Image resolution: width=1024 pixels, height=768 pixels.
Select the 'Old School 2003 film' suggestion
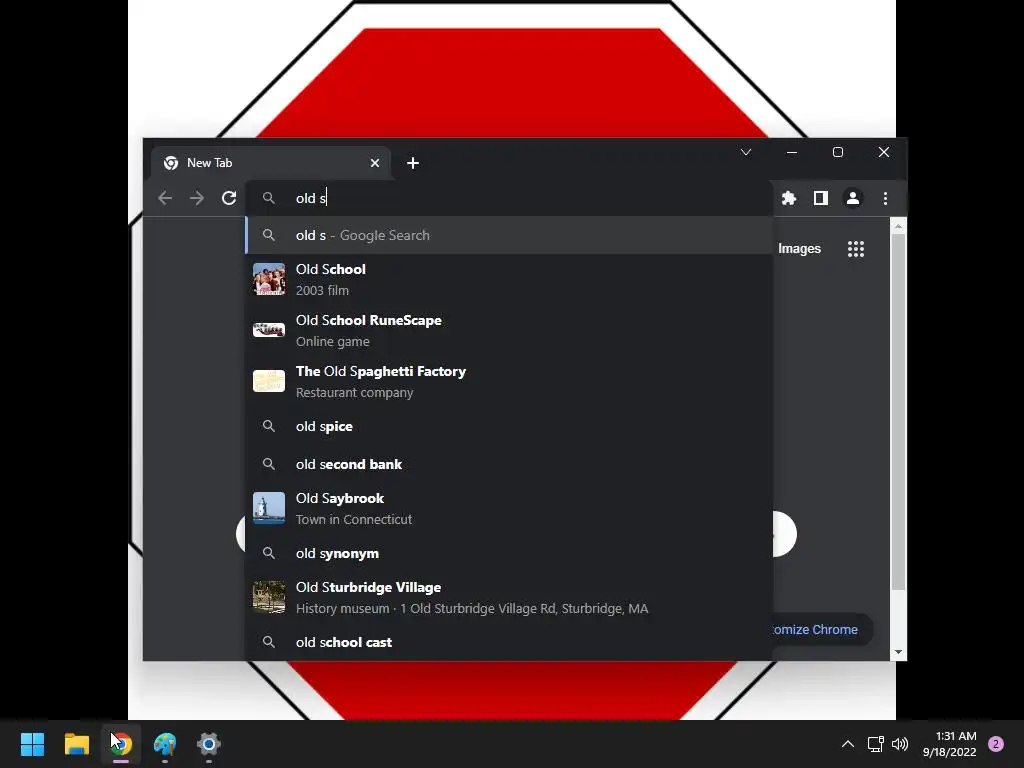(x=509, y=280)
